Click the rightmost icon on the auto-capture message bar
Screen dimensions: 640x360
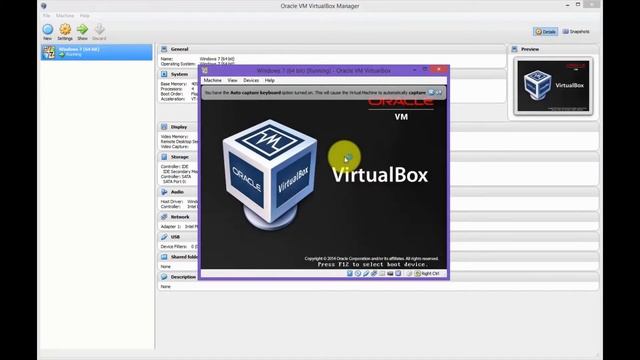[439, 93]
